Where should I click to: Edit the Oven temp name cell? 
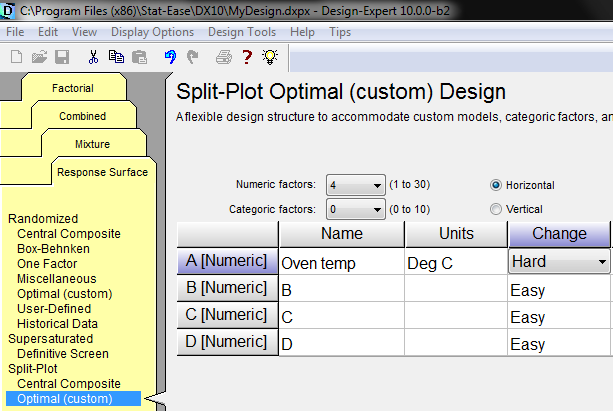tap(342, 262)
